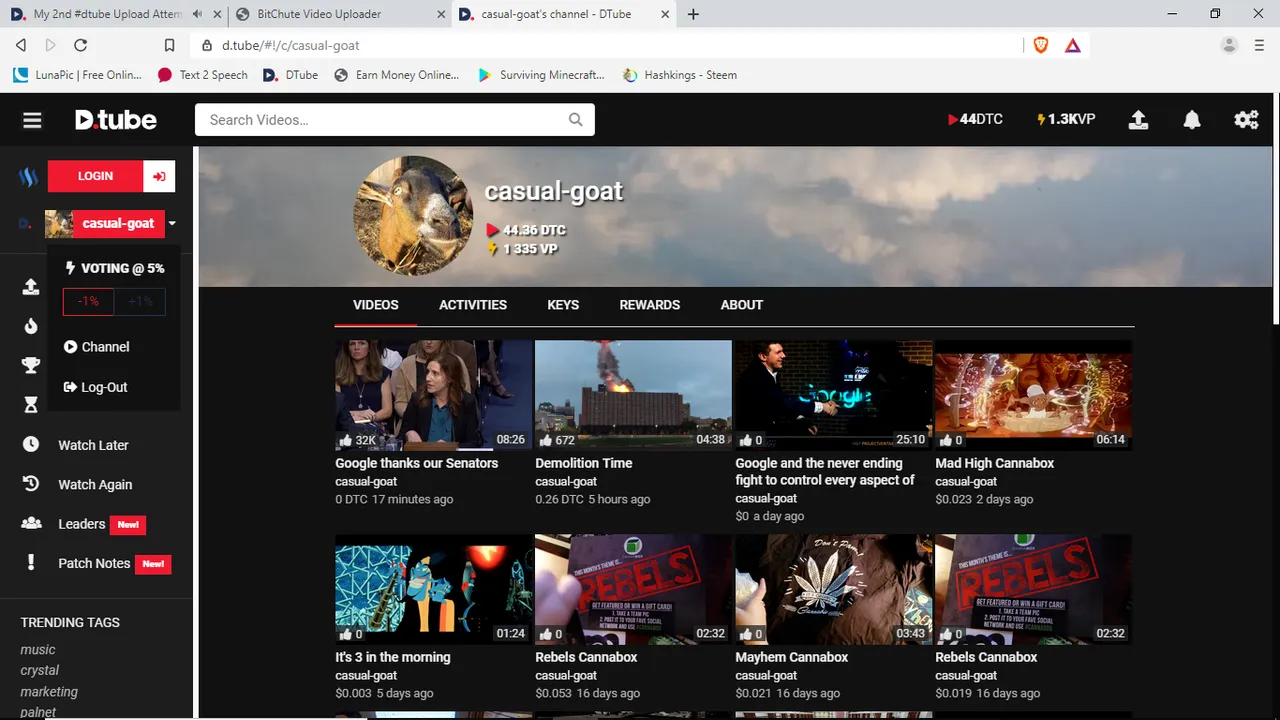Click the sidebar trophy icon
This screenshot has width=1280, height=720.
pyautogui.click(x=31, y=365)
